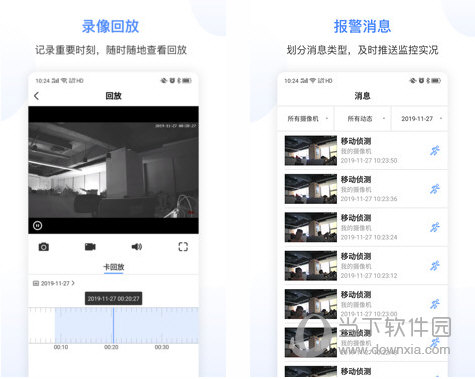Select 移动侦测 title of the 10:23:50 alert

point(356,141)
